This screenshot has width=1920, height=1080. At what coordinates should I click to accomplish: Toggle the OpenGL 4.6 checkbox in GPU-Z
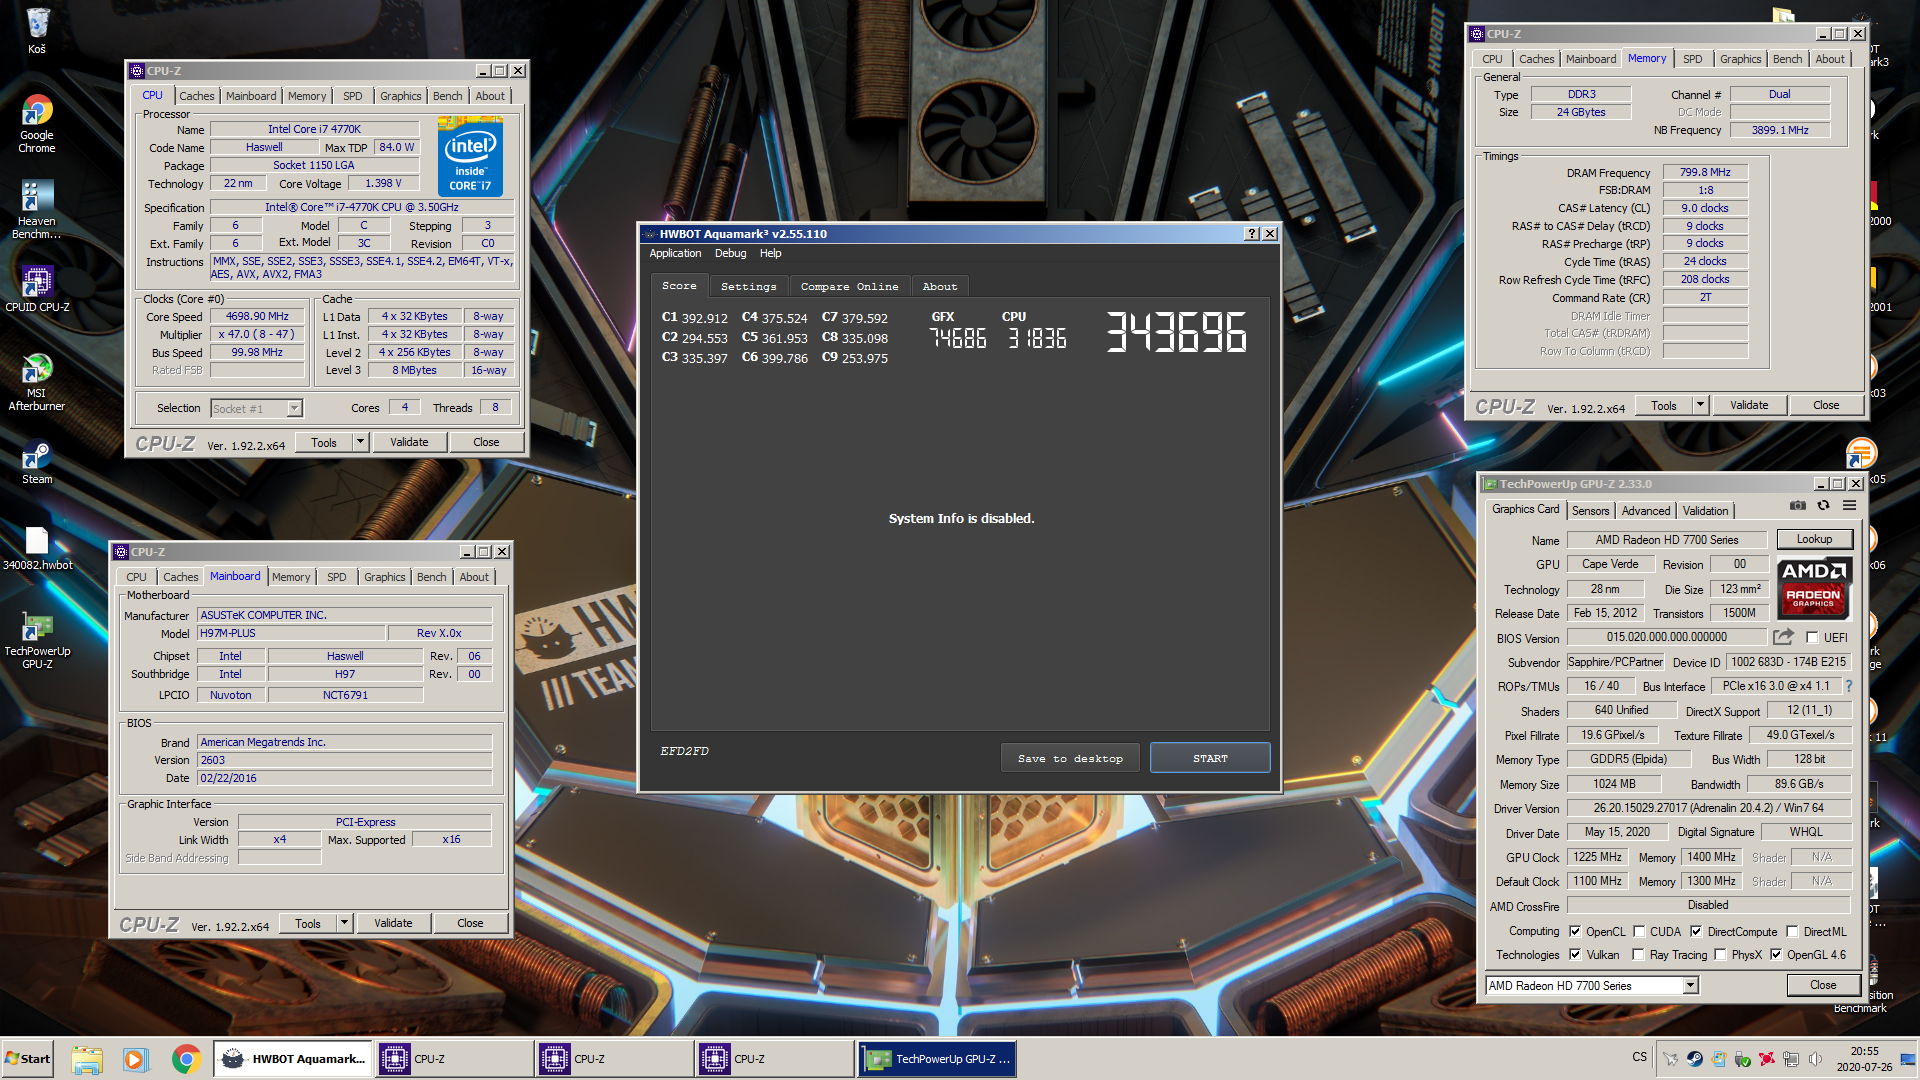[x=1776, y=955]
